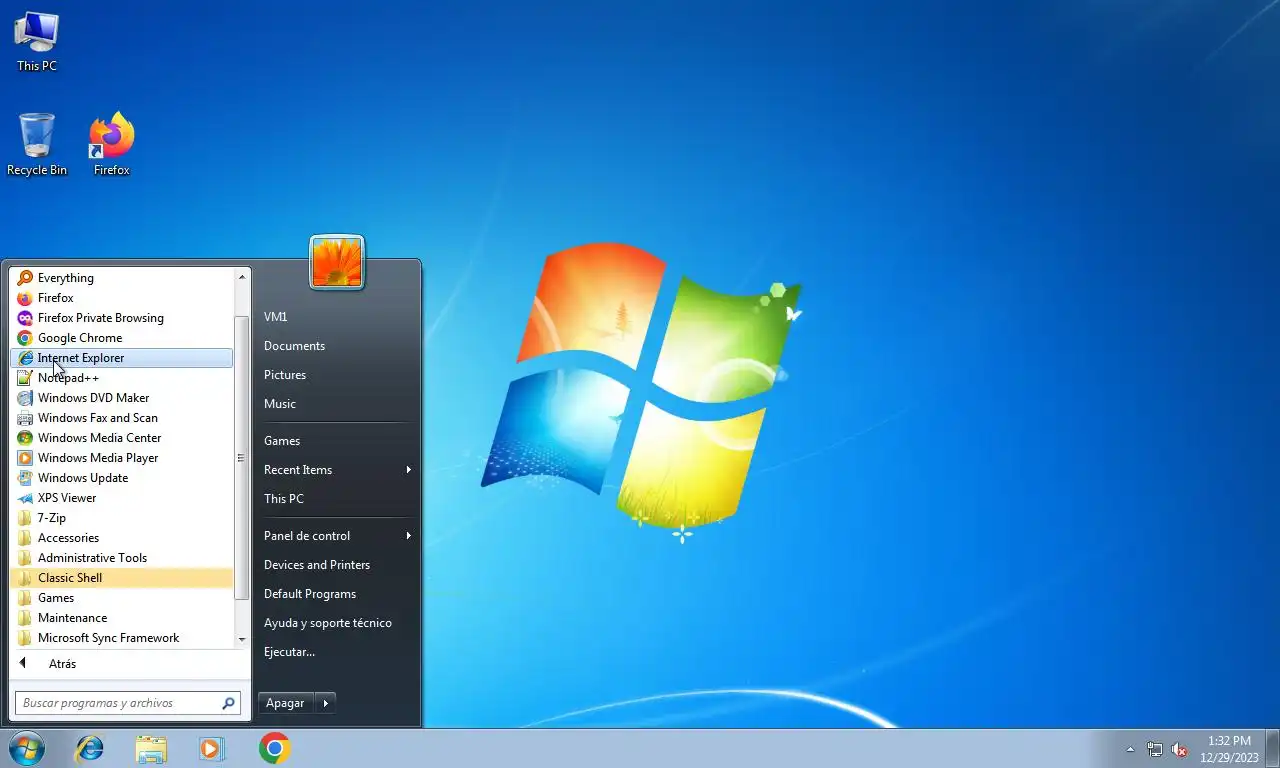Expand the Panel de control submenu
The image size is (1280, 768).
click(336, 536)
